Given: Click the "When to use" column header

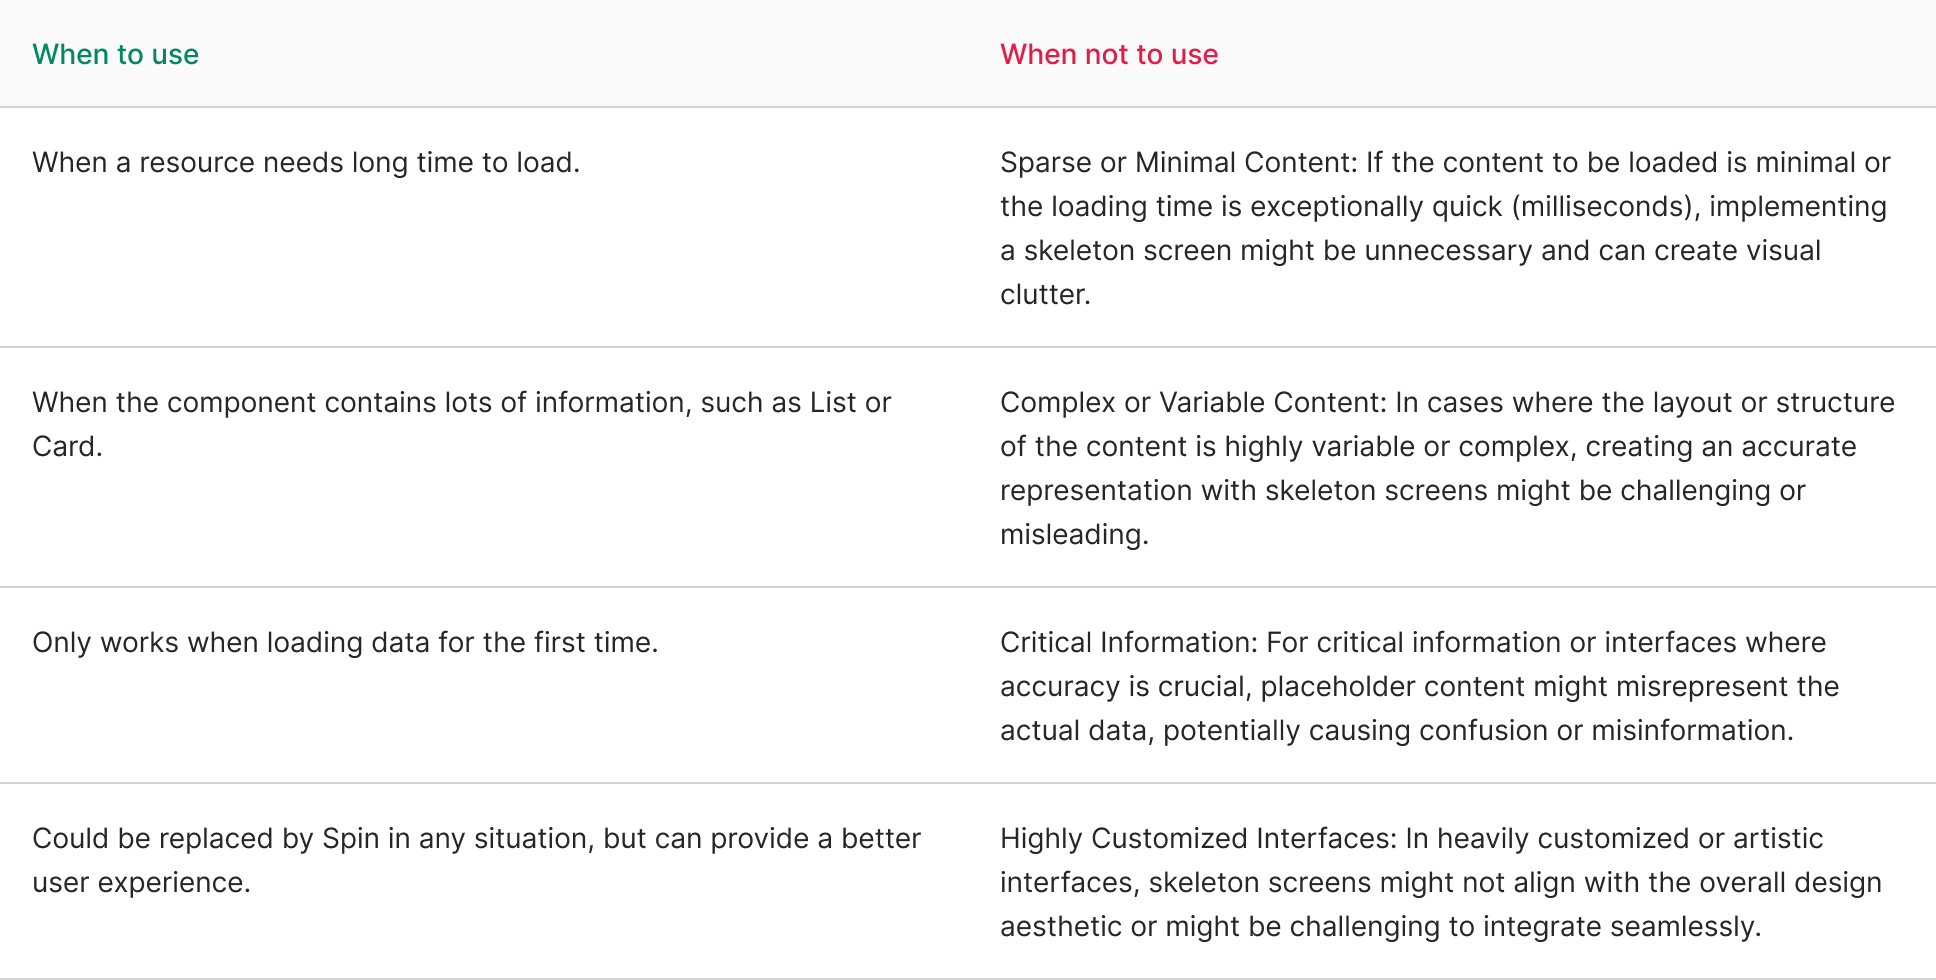Looking at the screenshot, I should [115, 54].
